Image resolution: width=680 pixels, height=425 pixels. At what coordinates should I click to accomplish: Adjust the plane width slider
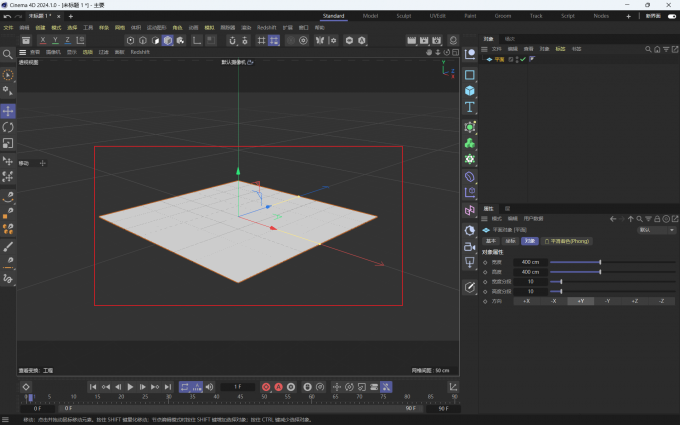pos(612,262)
